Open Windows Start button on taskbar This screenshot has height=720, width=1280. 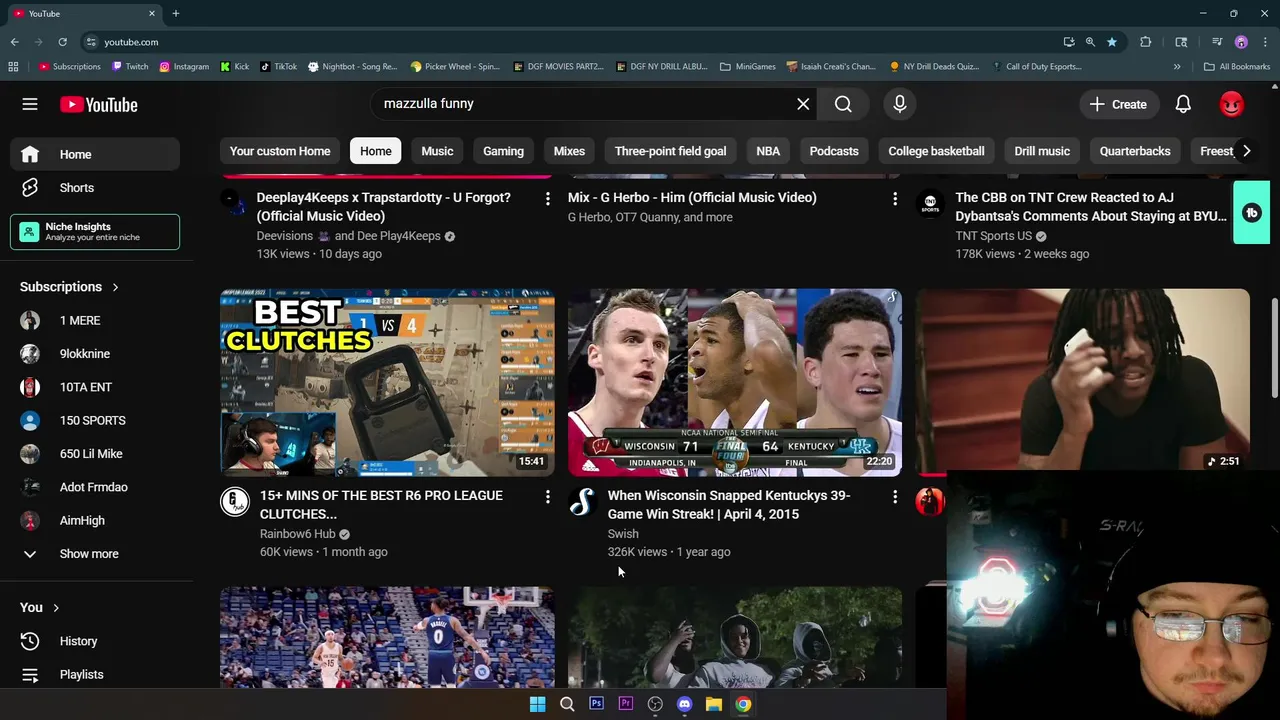[x=537, y=704]
